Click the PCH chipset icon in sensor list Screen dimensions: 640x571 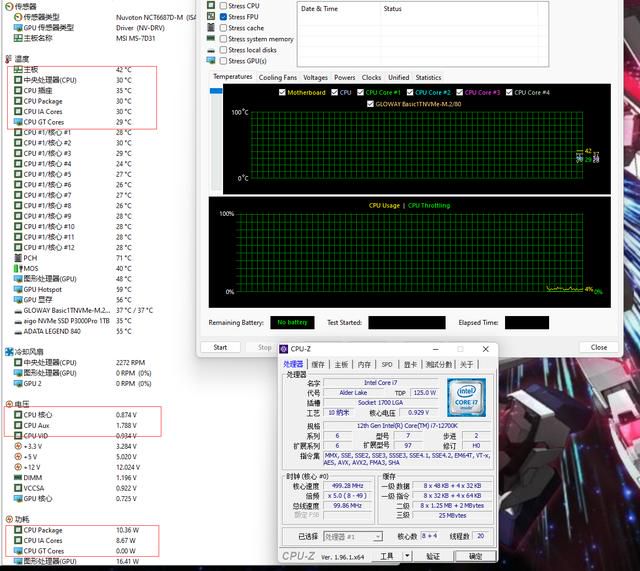[x=18, y=258]
